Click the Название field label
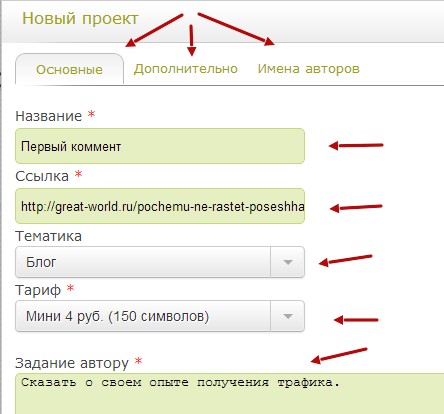The height and width of the screenshot is (414, 444). 49,116
